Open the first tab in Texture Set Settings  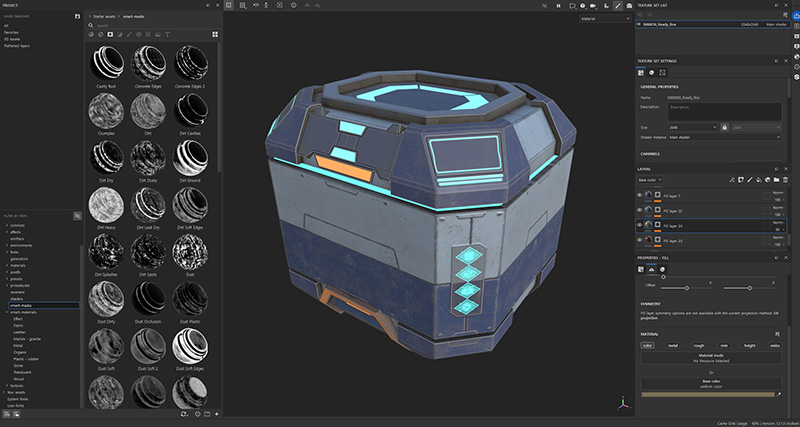tap(641, 72)
